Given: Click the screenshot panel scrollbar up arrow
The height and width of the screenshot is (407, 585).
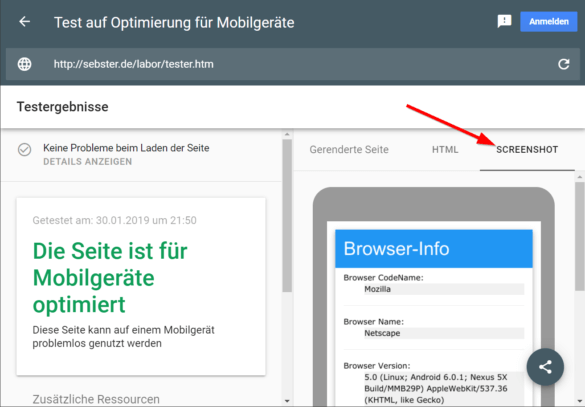Looking at the screenshot, I should pos(579,176).
